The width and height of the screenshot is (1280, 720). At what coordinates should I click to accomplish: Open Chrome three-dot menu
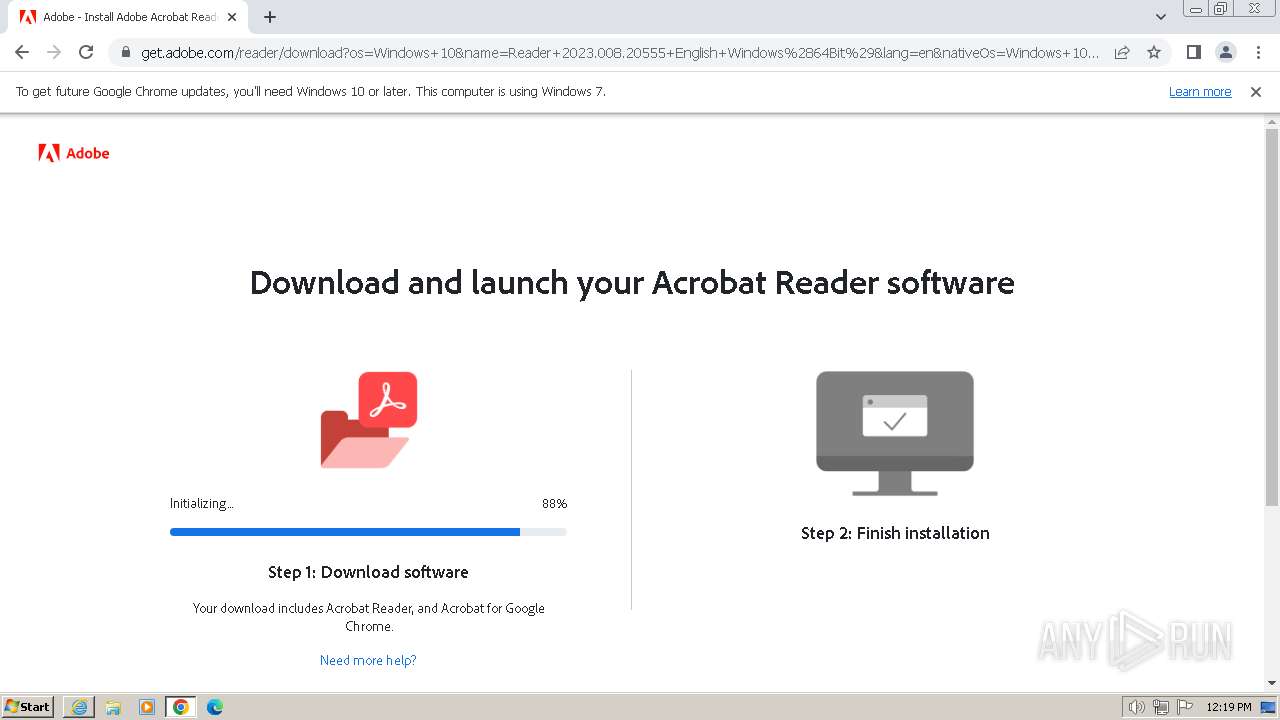1258,52
